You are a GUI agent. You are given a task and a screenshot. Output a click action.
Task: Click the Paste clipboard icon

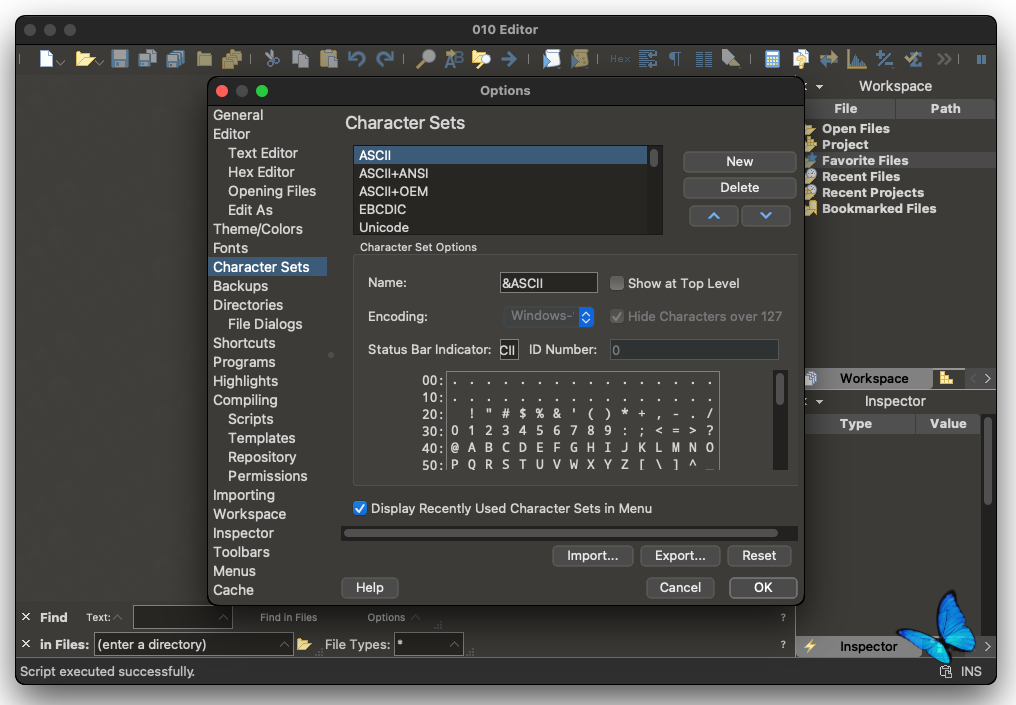[329, 59]
